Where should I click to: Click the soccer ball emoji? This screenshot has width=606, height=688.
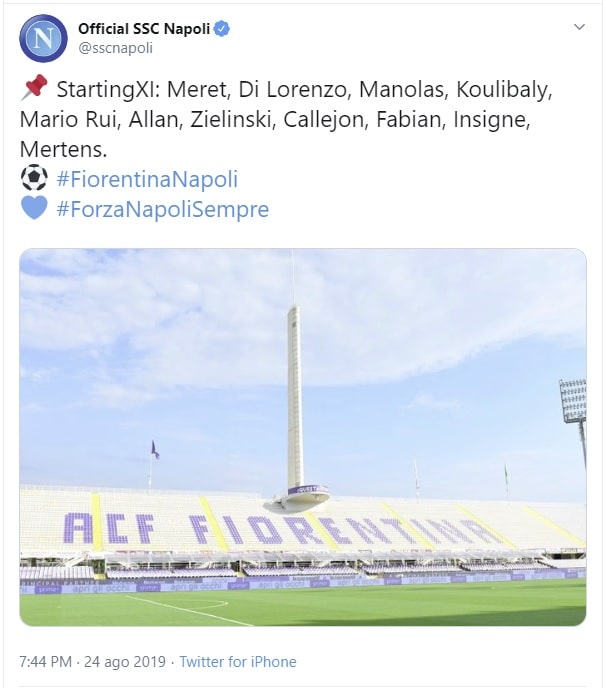34,179
